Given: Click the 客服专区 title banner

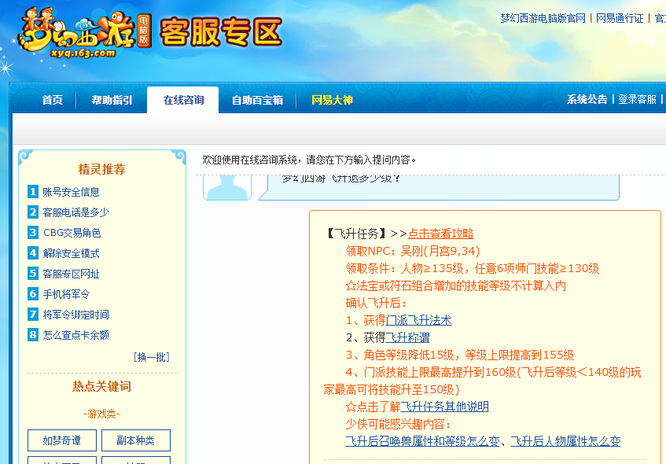Looking at the screenshot, I should [221, 32].
